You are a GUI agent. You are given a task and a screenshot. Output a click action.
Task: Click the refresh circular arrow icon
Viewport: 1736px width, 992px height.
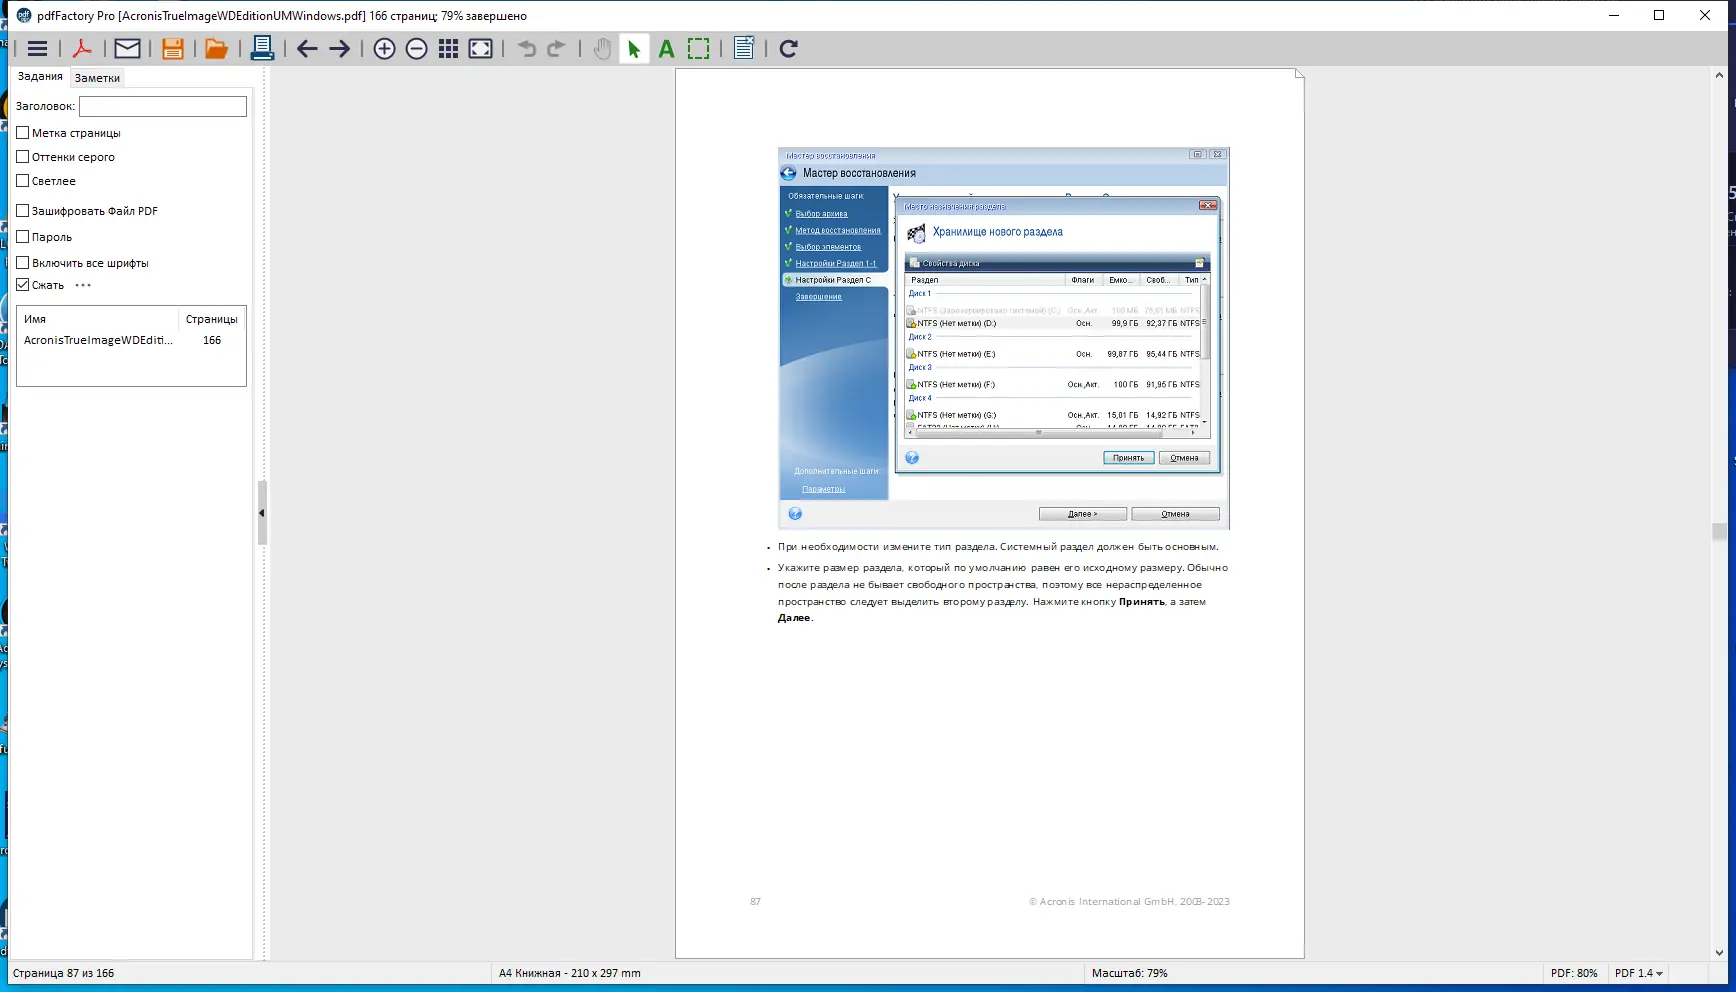[788, 49]
